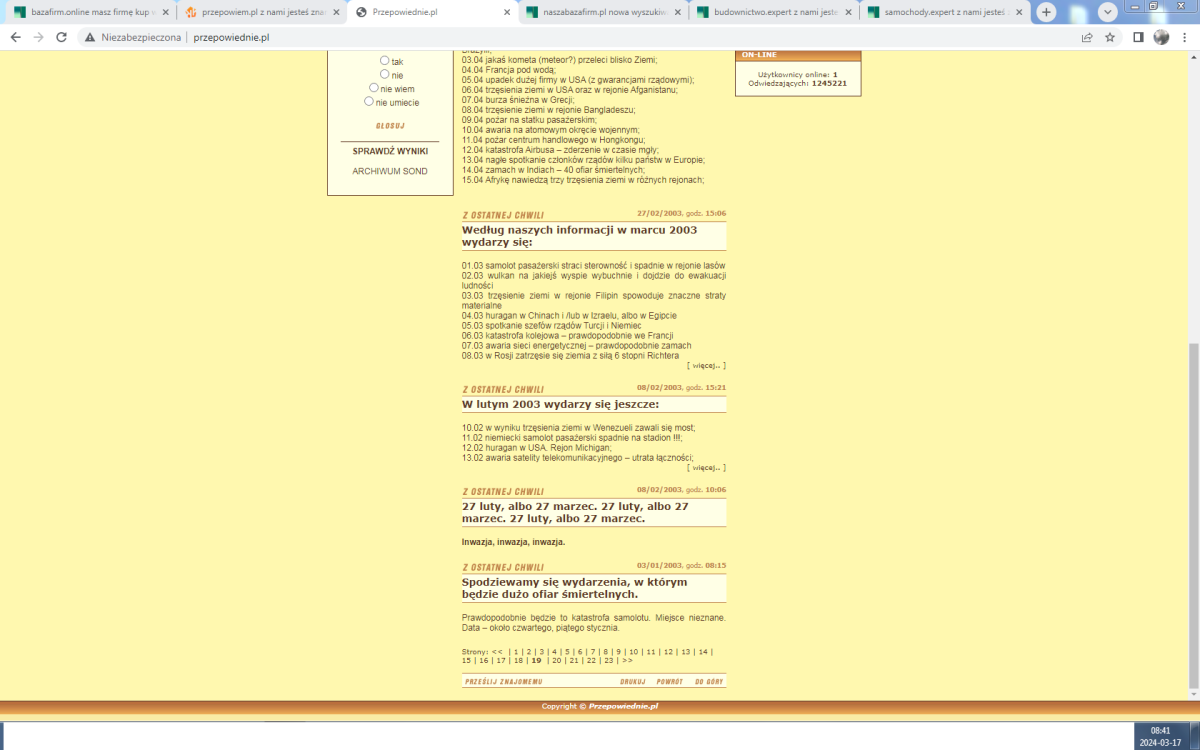
Task: Select the 'tak' poll option
Action: coord(384,61)
